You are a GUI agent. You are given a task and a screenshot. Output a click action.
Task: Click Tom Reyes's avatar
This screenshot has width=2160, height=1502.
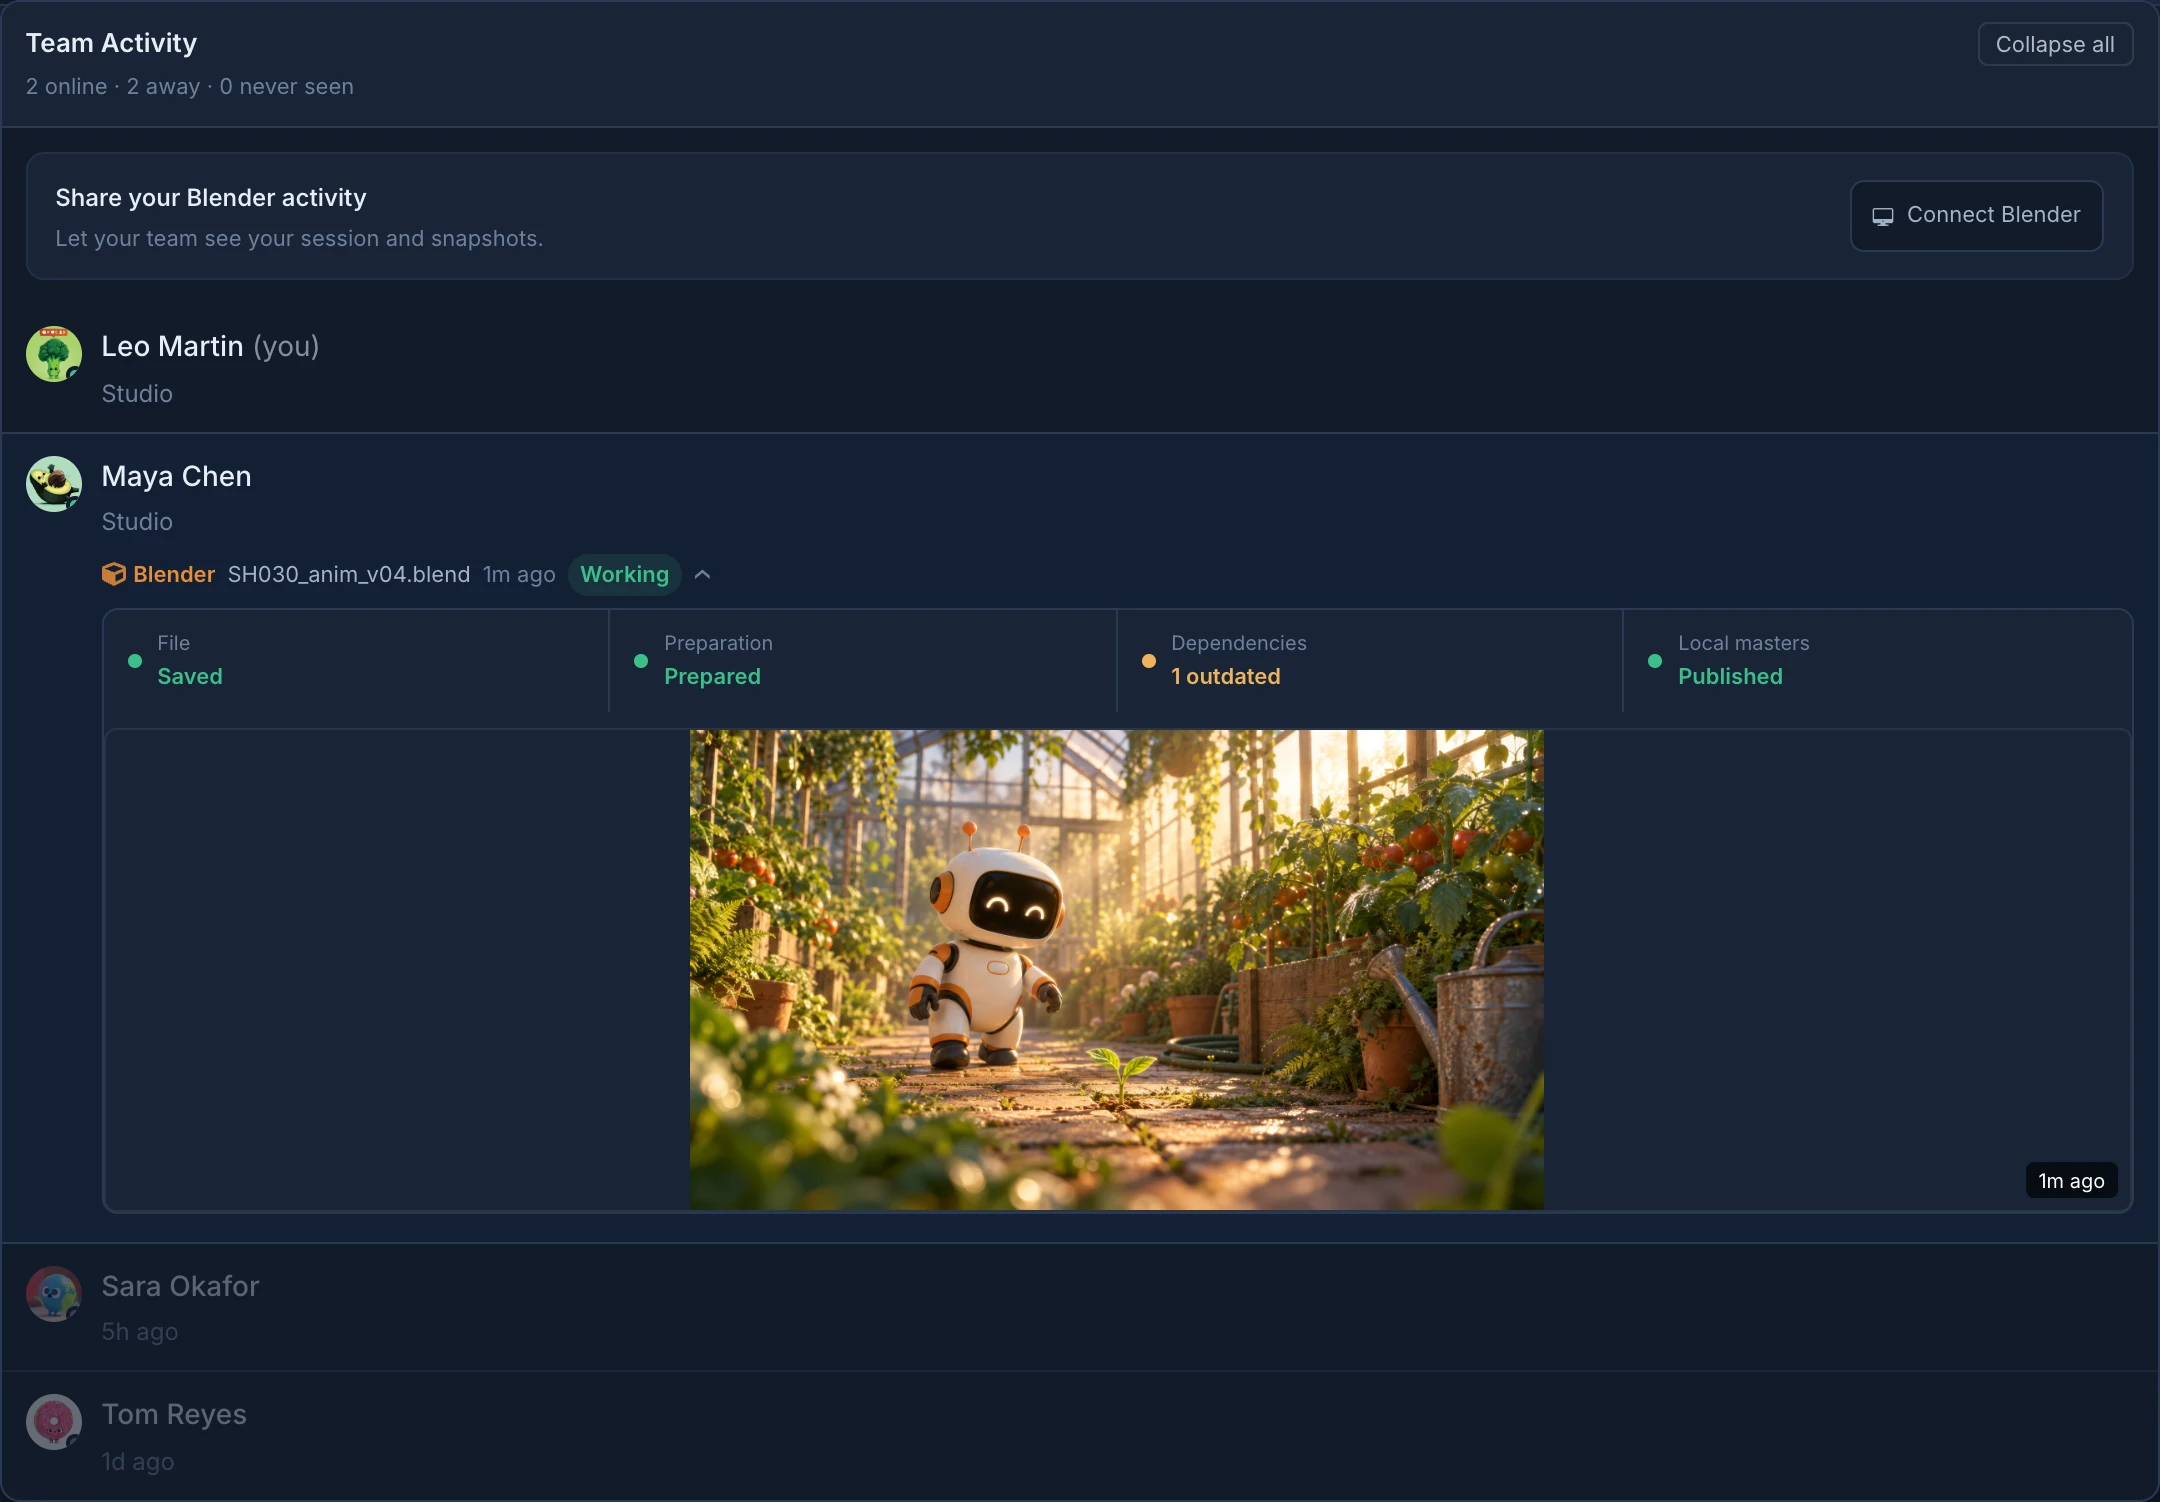point(54,1422)
